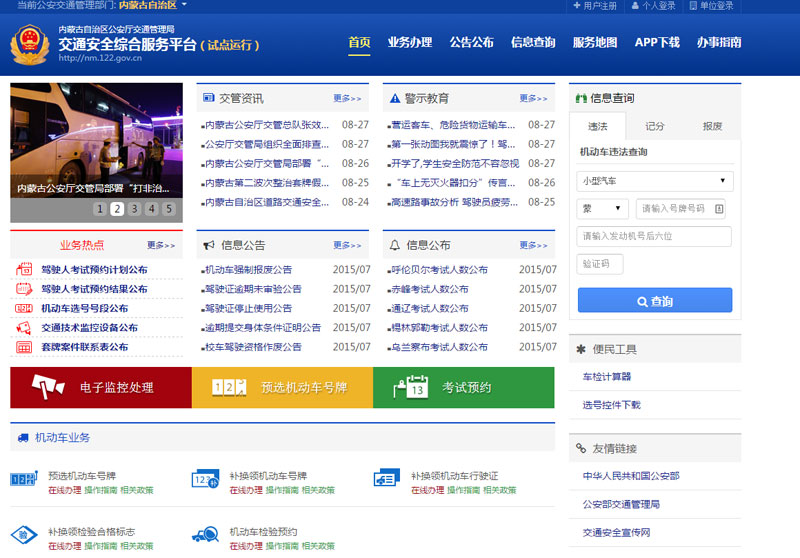Go to 服务地图 navigation item
This screenshot has width=800, height=558.
595,42
